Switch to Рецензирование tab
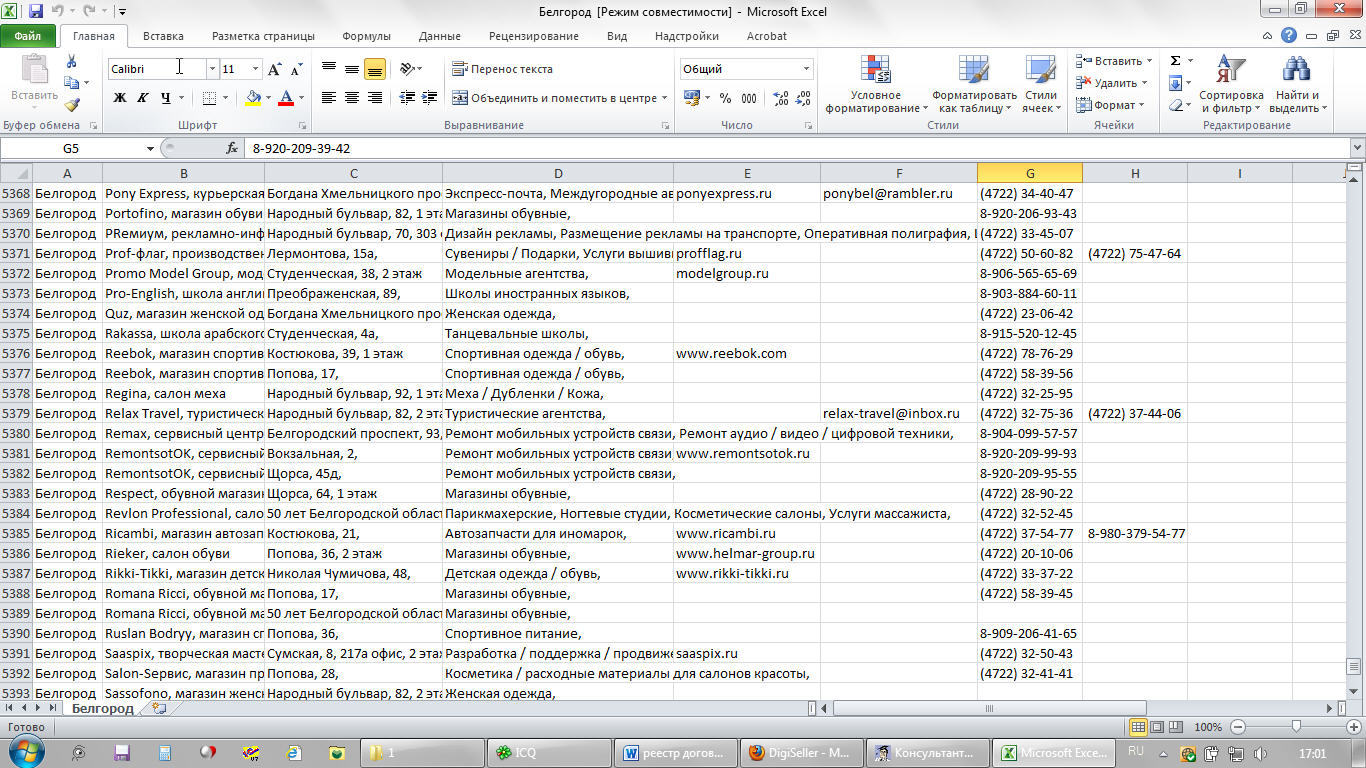This screenshot has width=1366, height=768. [534, 36]
